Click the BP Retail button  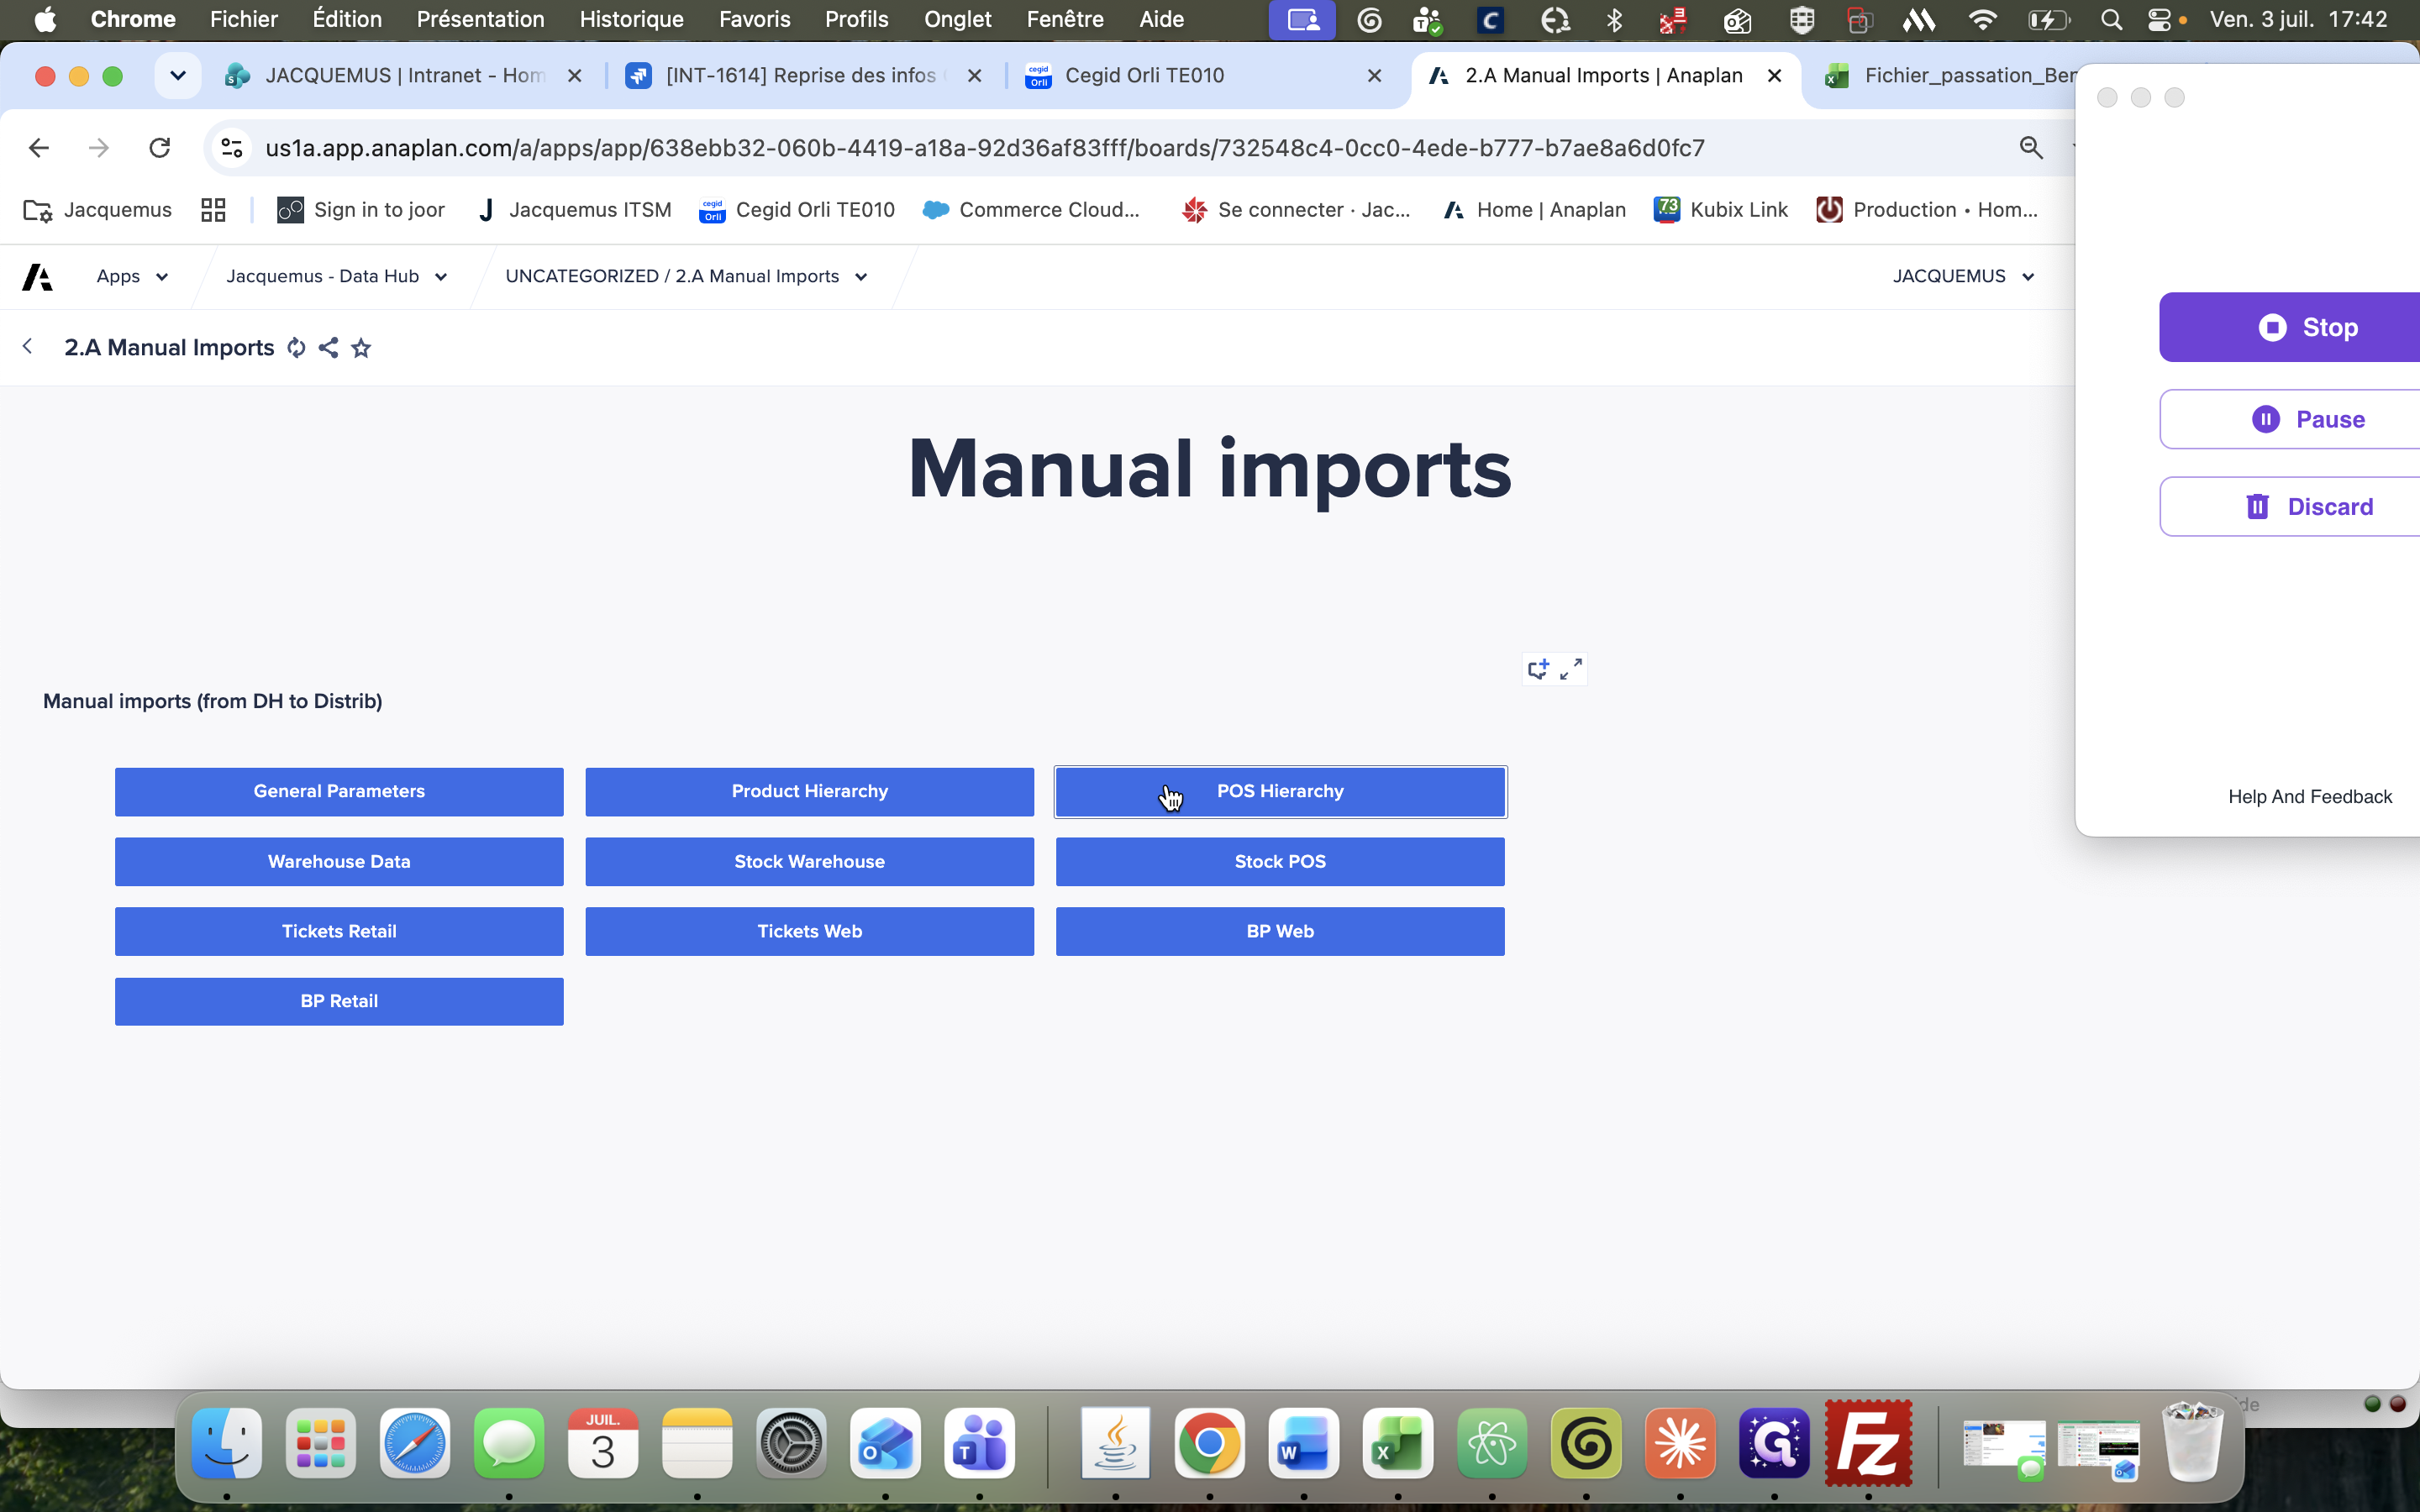click(339, 1001)
